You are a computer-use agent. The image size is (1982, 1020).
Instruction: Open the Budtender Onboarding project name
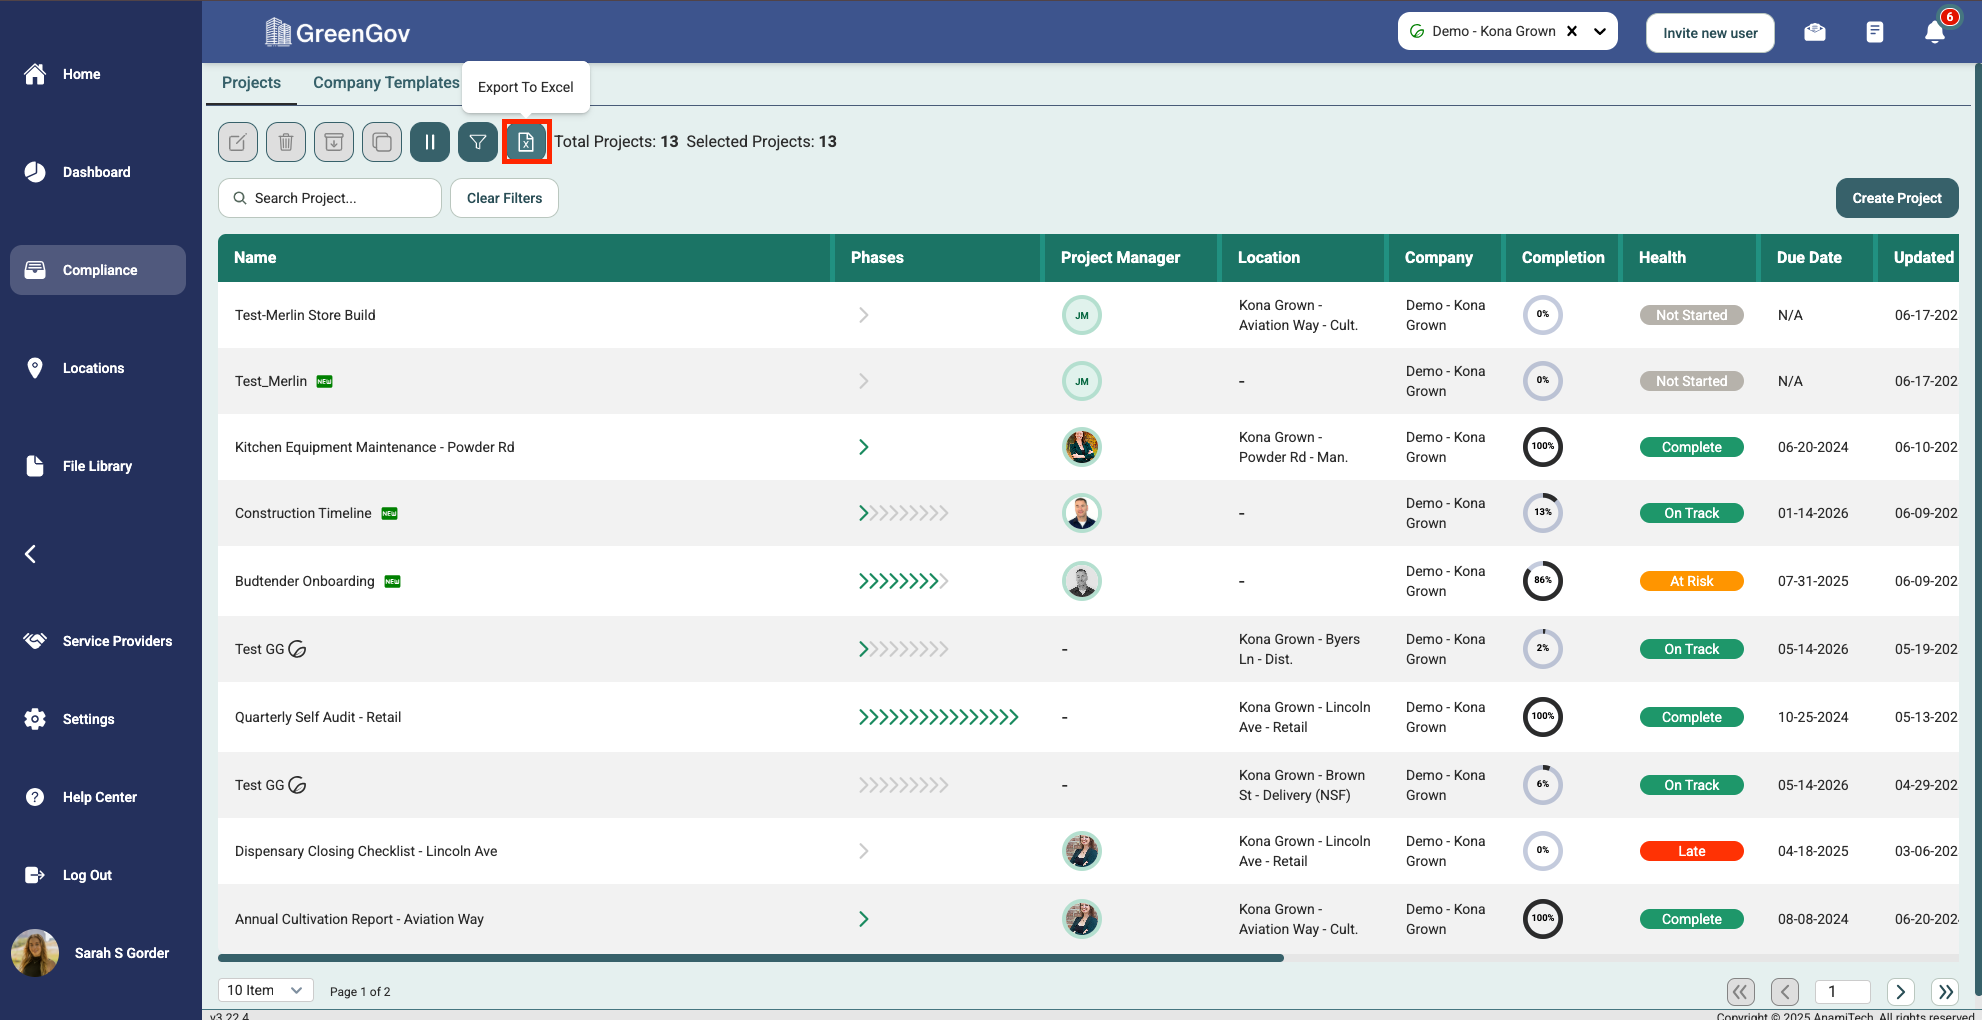tap(305, 581)
